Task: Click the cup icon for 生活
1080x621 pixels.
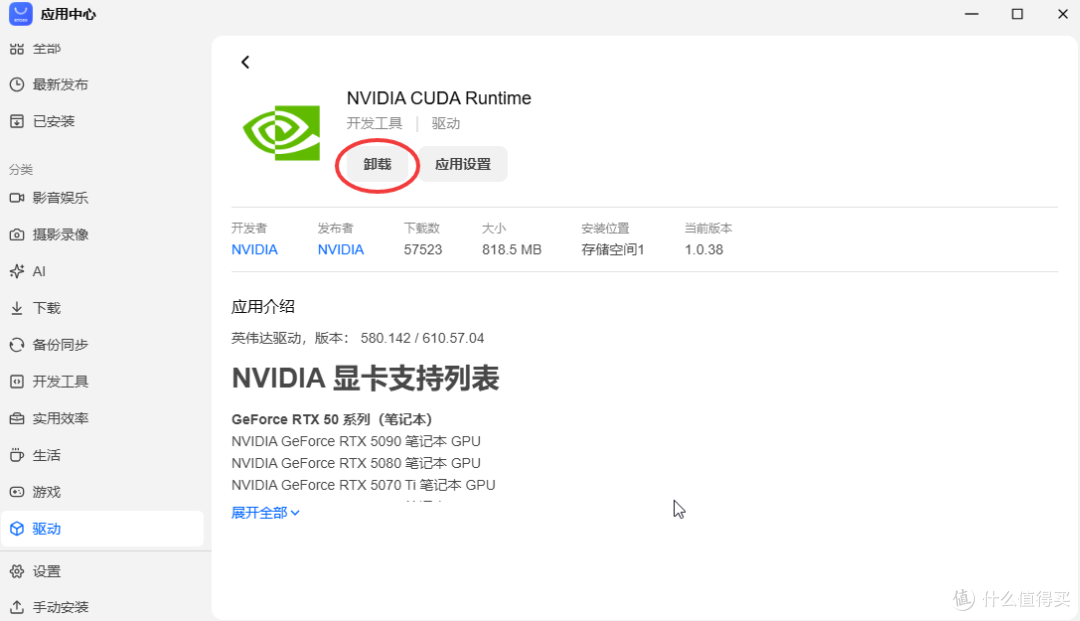Action: click(x=17, y=455)
